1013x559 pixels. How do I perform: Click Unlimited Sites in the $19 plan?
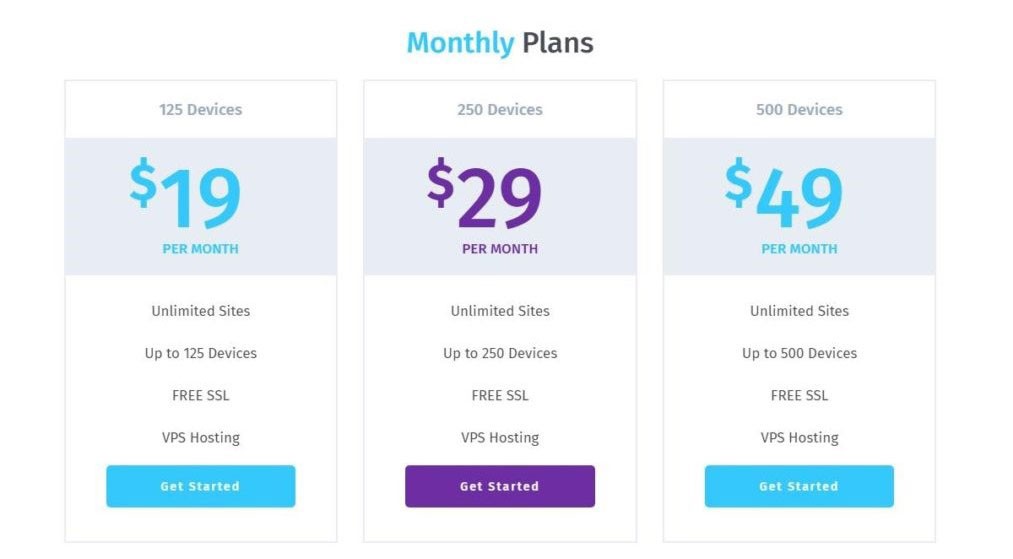[x=200, y=311]
